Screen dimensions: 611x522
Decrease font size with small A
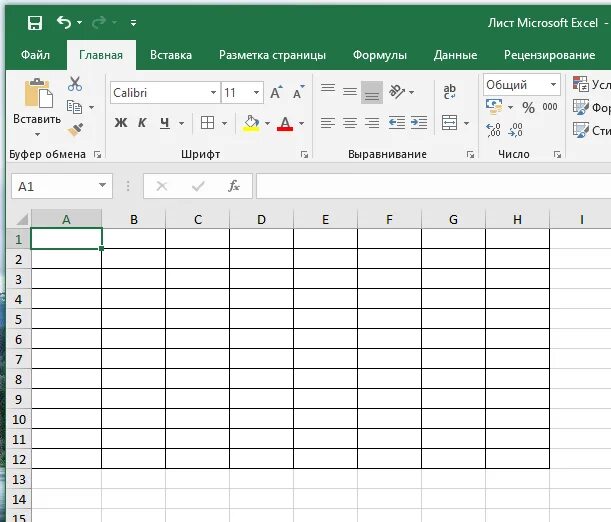tap(298, 92)
